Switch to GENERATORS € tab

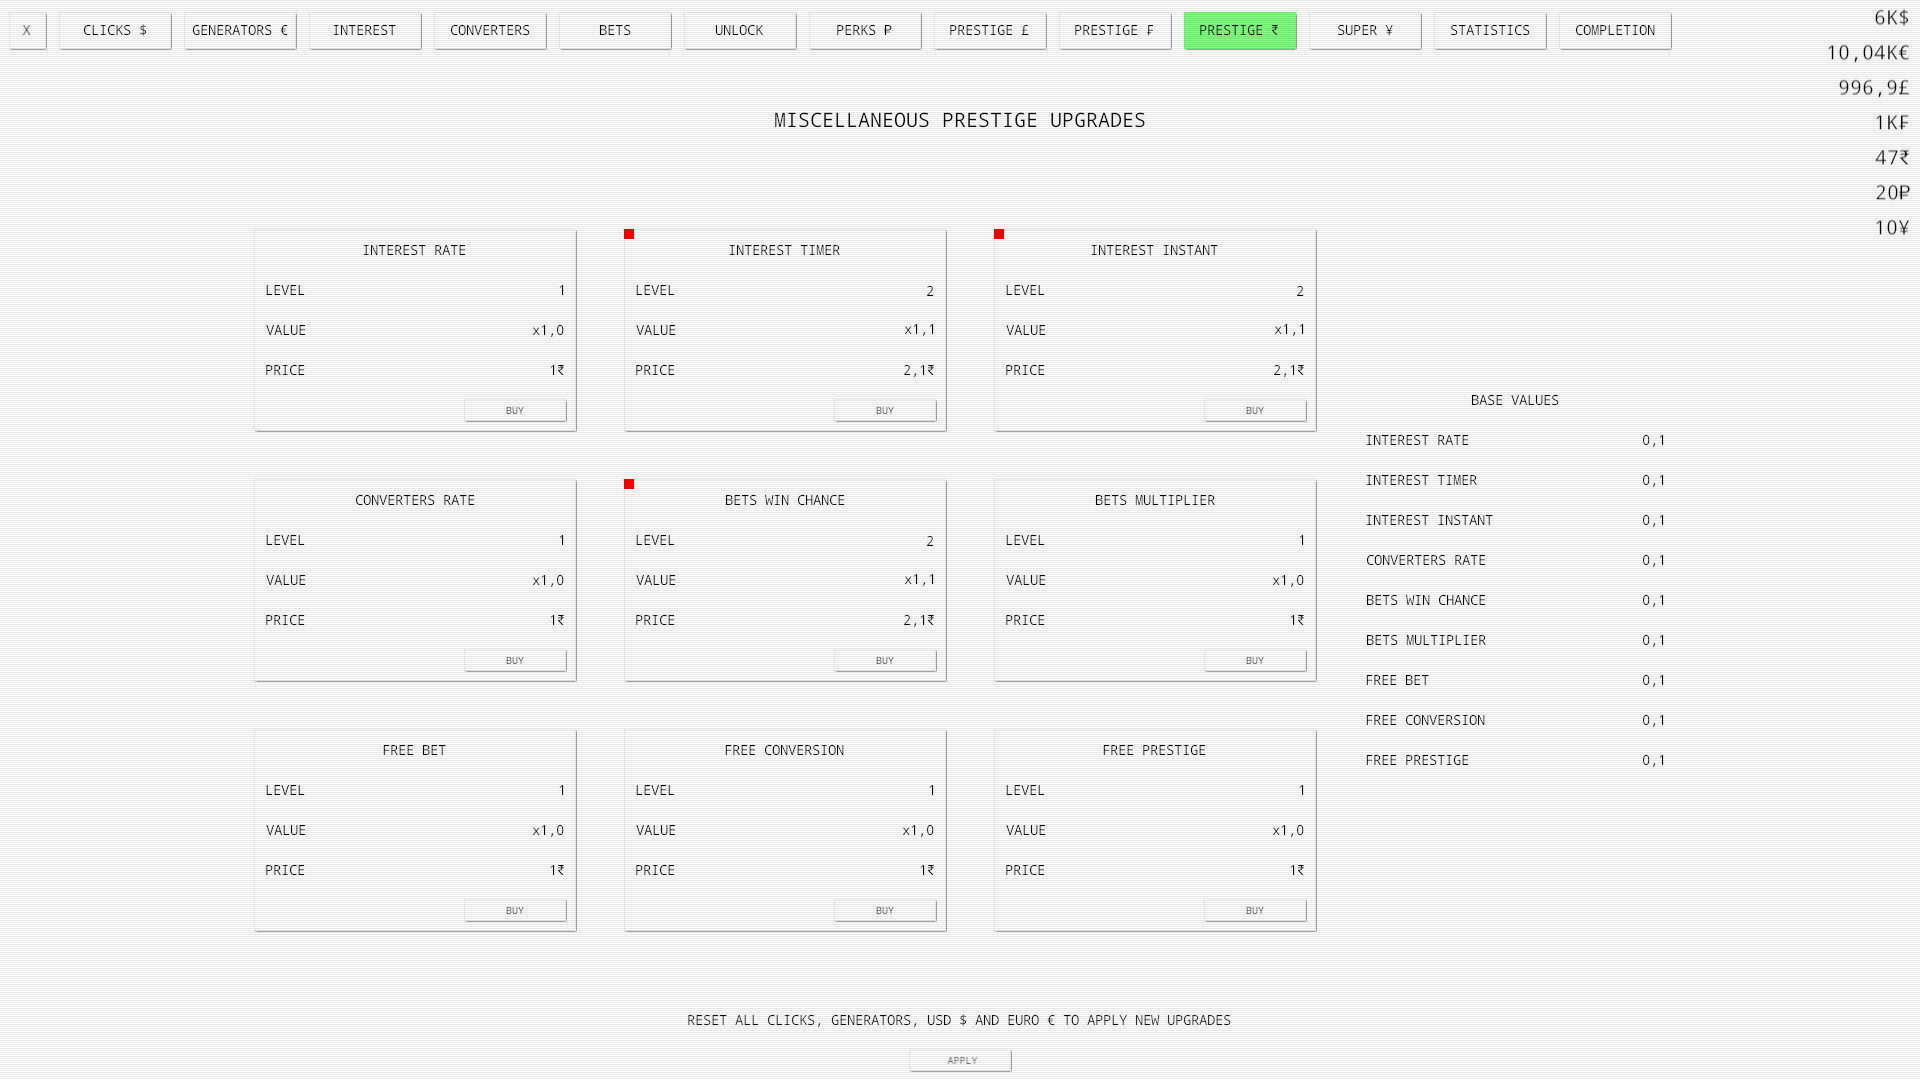240,30
